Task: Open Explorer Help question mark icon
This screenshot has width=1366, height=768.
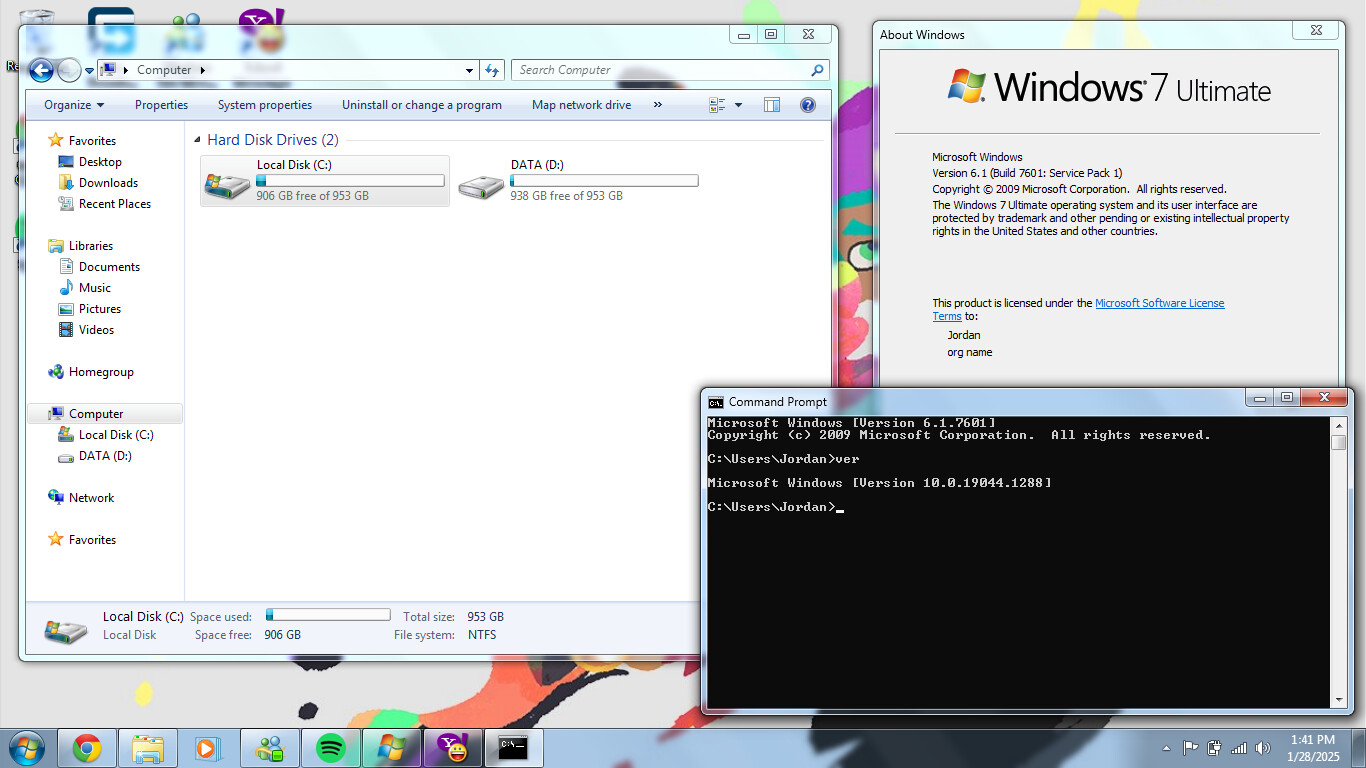Action: click(x=808, y=105)
